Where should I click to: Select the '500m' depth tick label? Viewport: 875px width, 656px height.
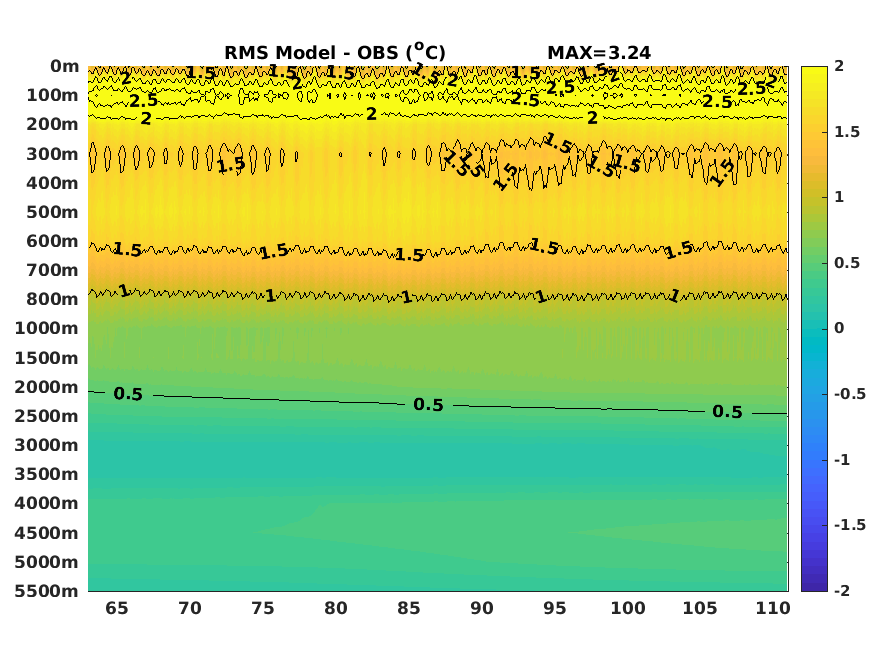(52, 213)
